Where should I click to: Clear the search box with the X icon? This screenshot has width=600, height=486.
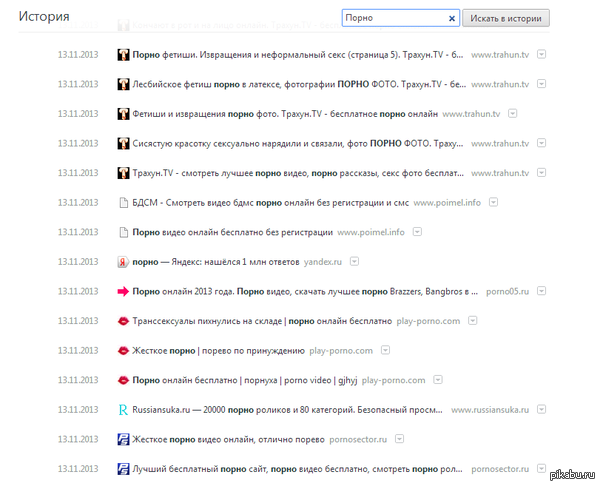pyautogui.click(x=452, y=18)
